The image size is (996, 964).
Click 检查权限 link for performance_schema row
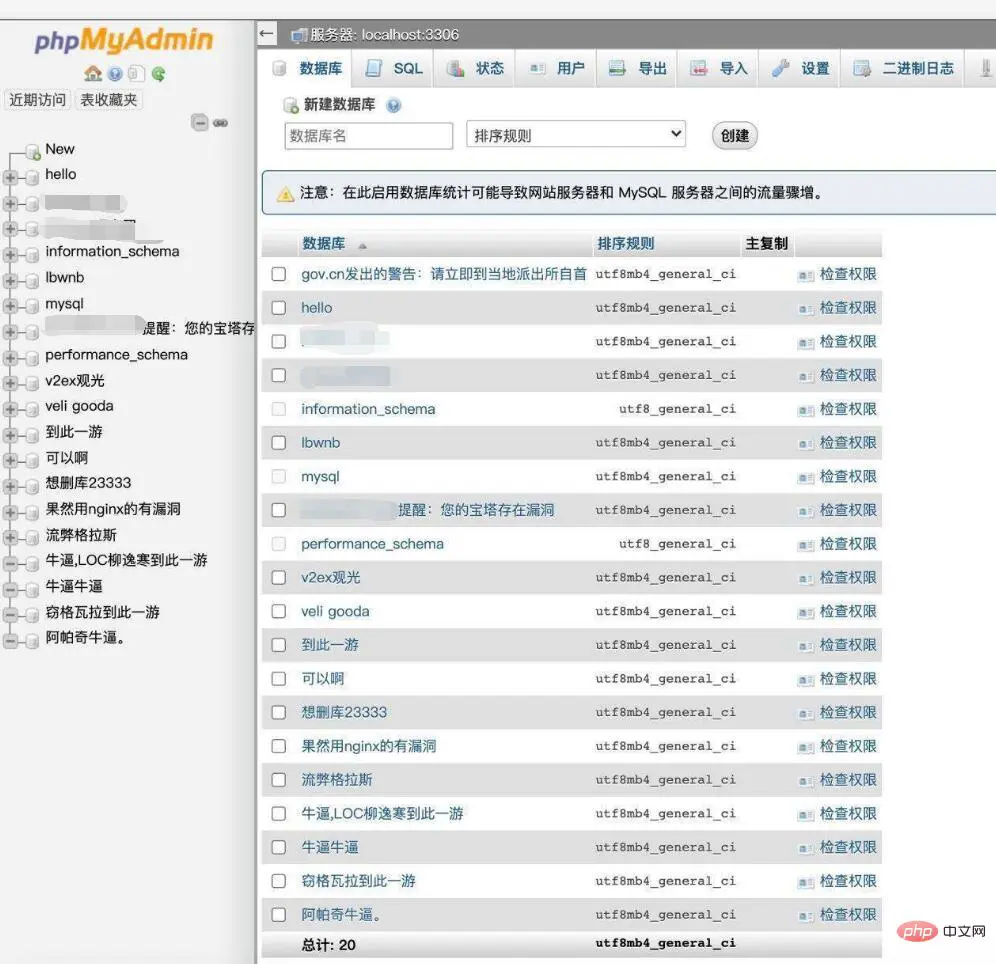pyautogui.click(x=847, y=544)
